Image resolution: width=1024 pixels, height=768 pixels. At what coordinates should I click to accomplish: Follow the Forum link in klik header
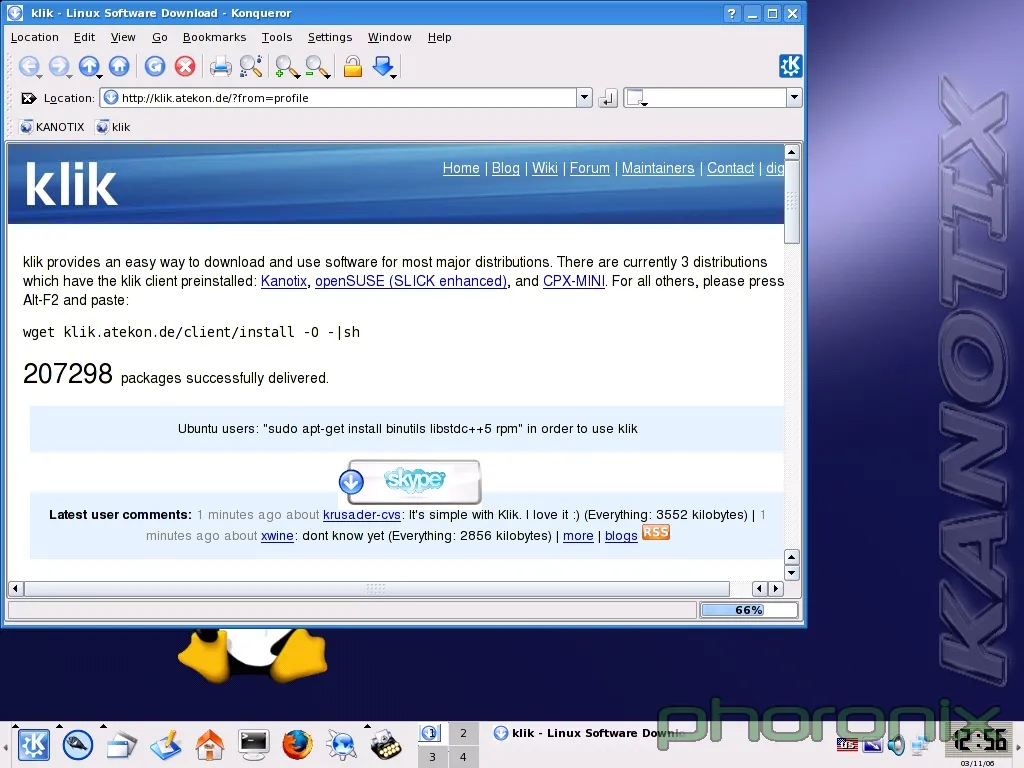[x=590, y=168]
